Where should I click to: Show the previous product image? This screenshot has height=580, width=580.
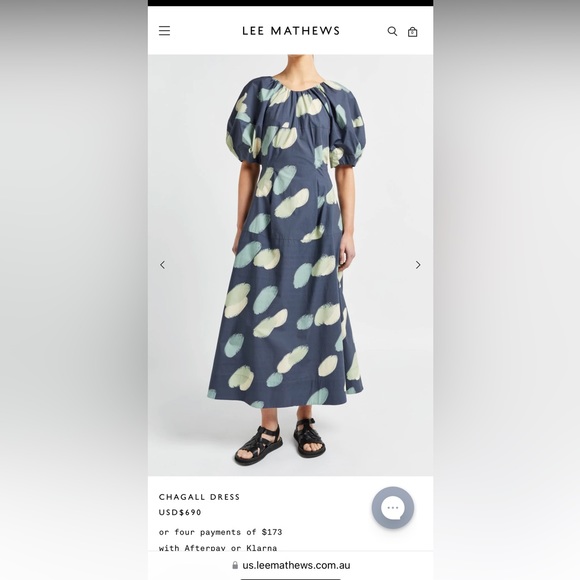pyautogui.click(x=162, y=265)
